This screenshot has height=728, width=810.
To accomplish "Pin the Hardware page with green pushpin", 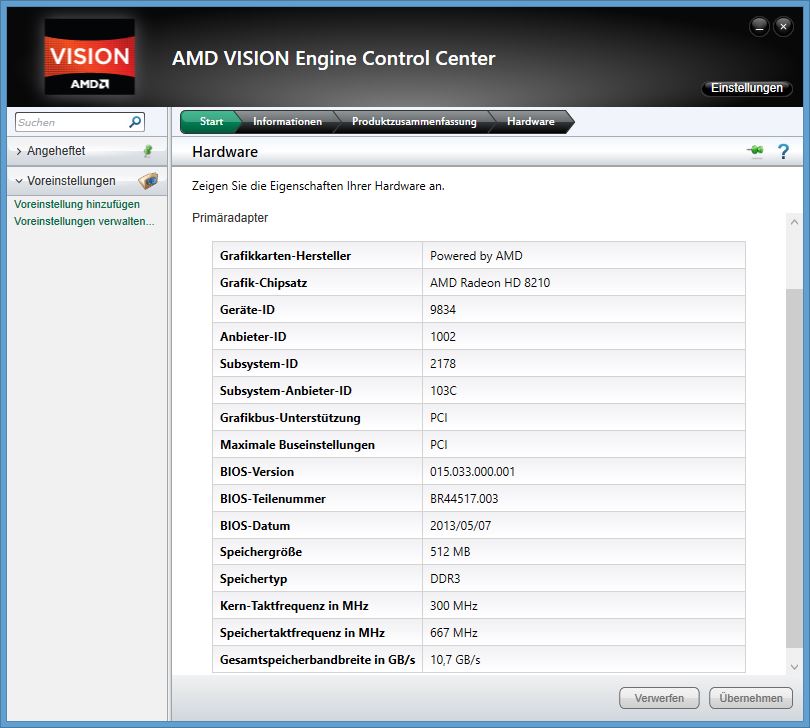I will (x=755, y=151).
